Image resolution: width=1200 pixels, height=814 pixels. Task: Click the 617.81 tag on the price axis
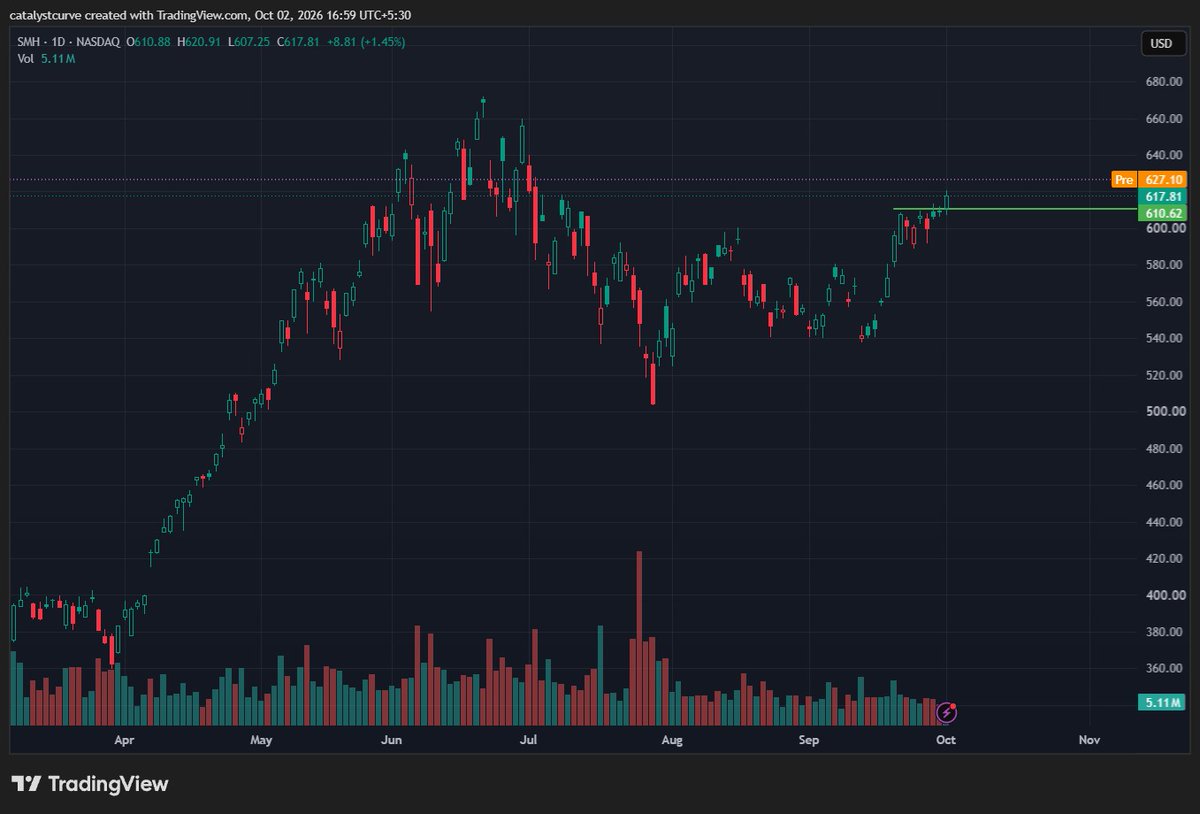(x=1165, y=198)
